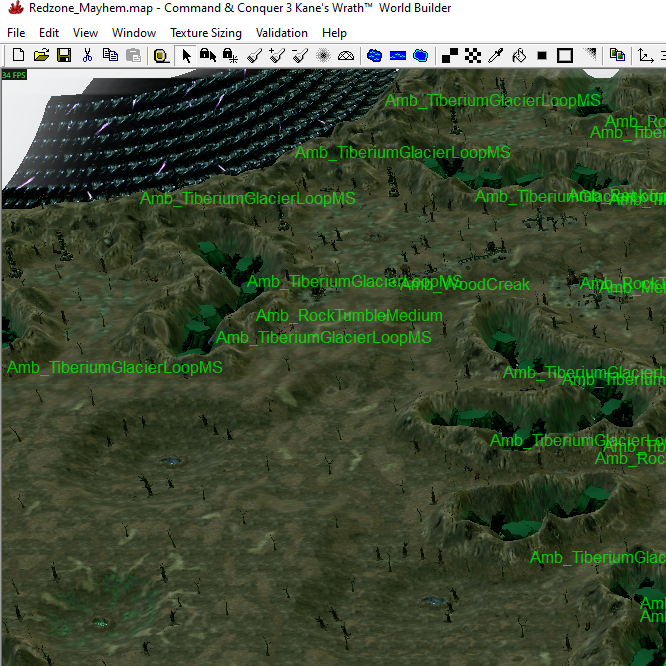
Task: Click the Cut scissors icon
Action: 87,55
